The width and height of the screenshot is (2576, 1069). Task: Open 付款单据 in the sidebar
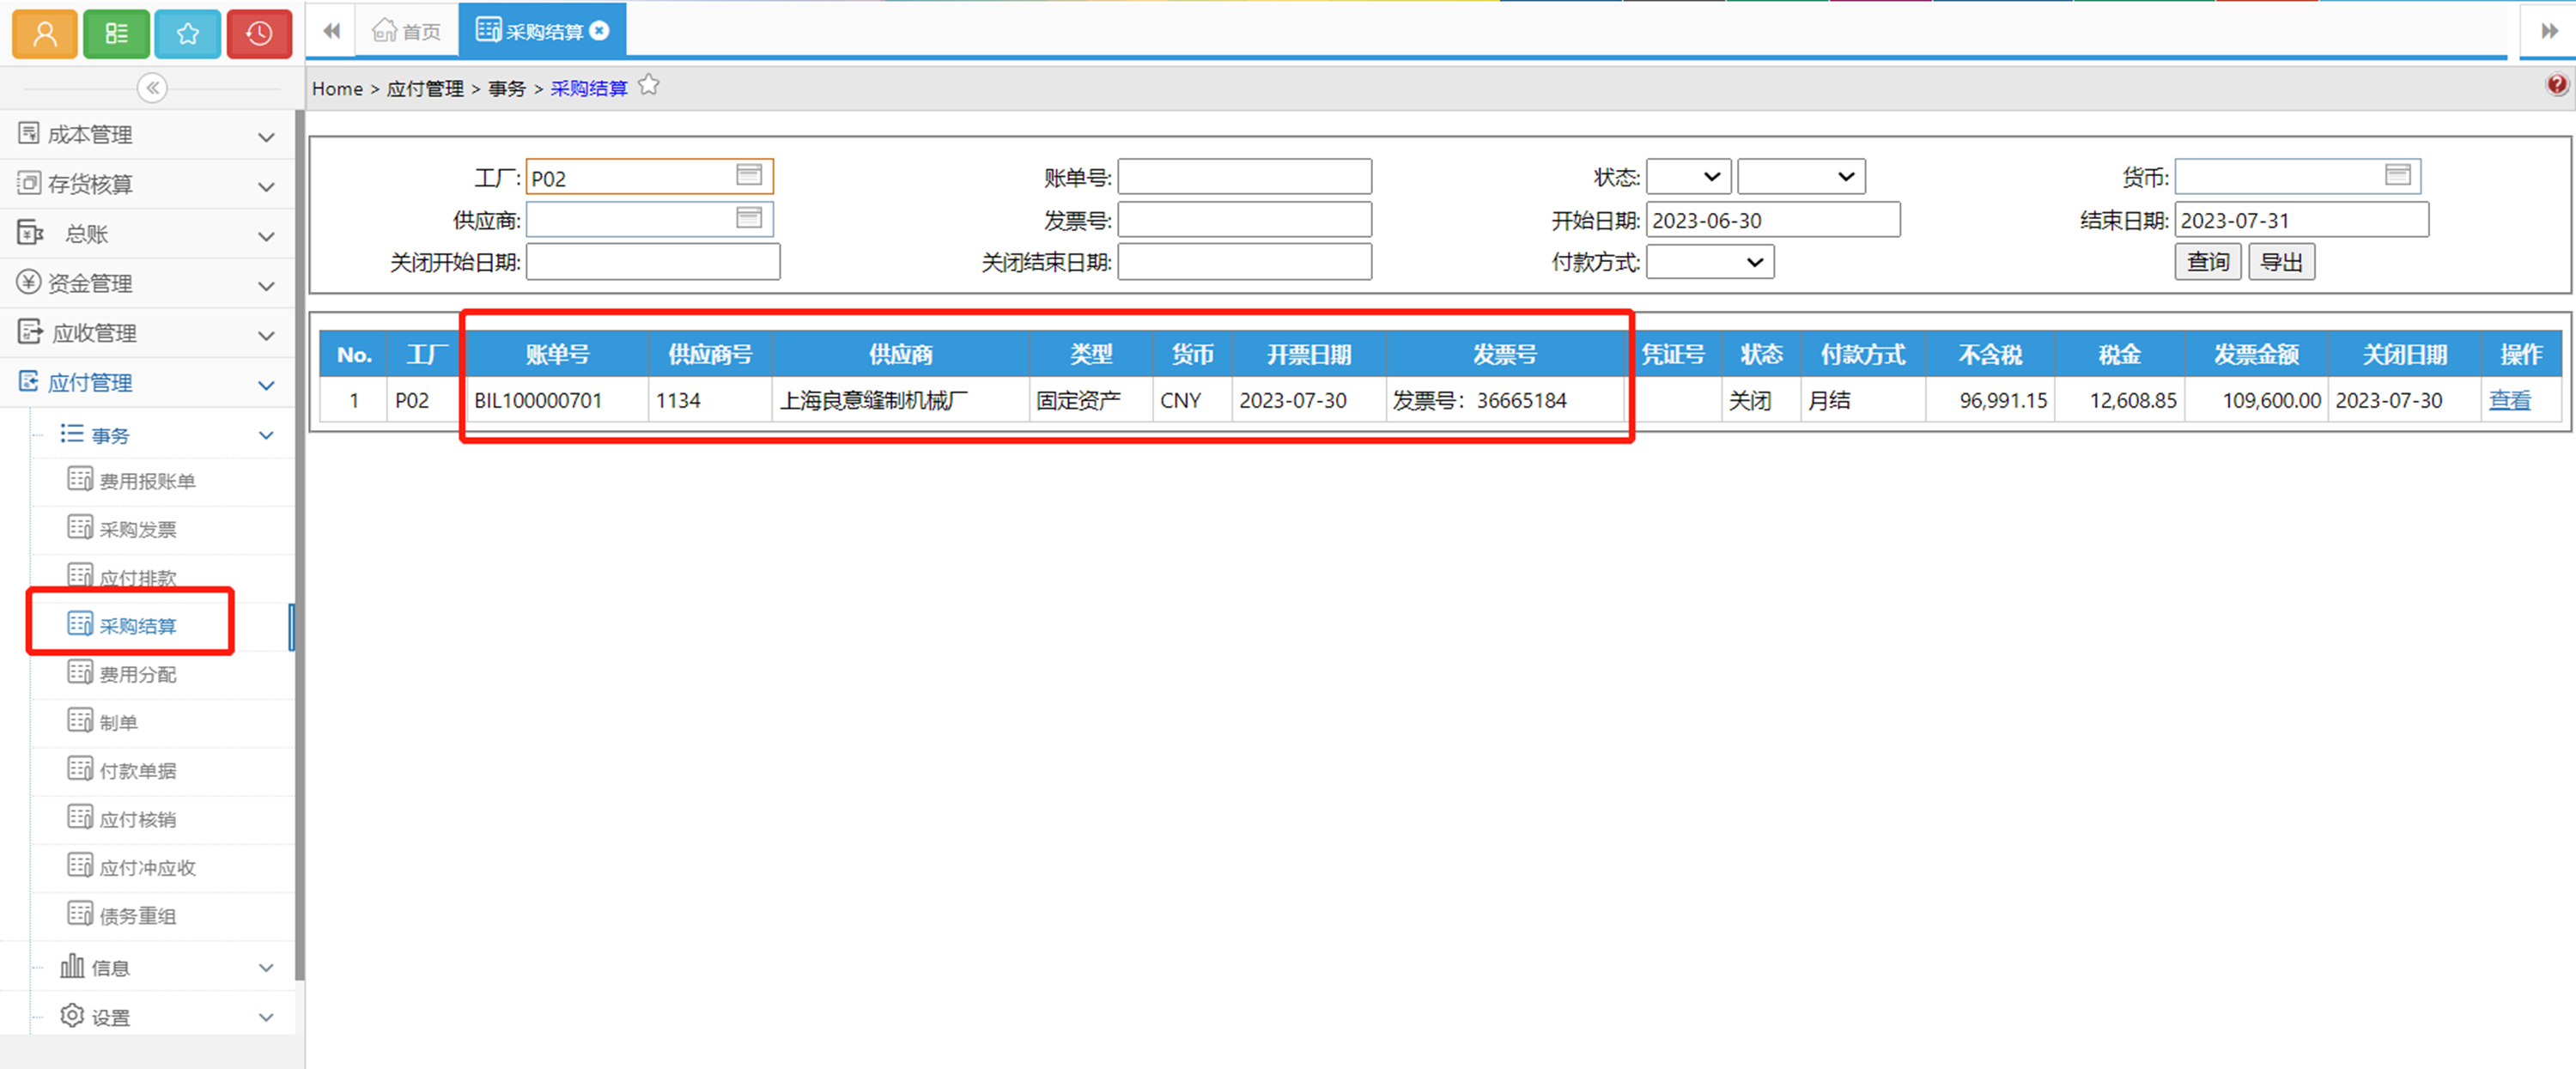[x=137, y=770]
